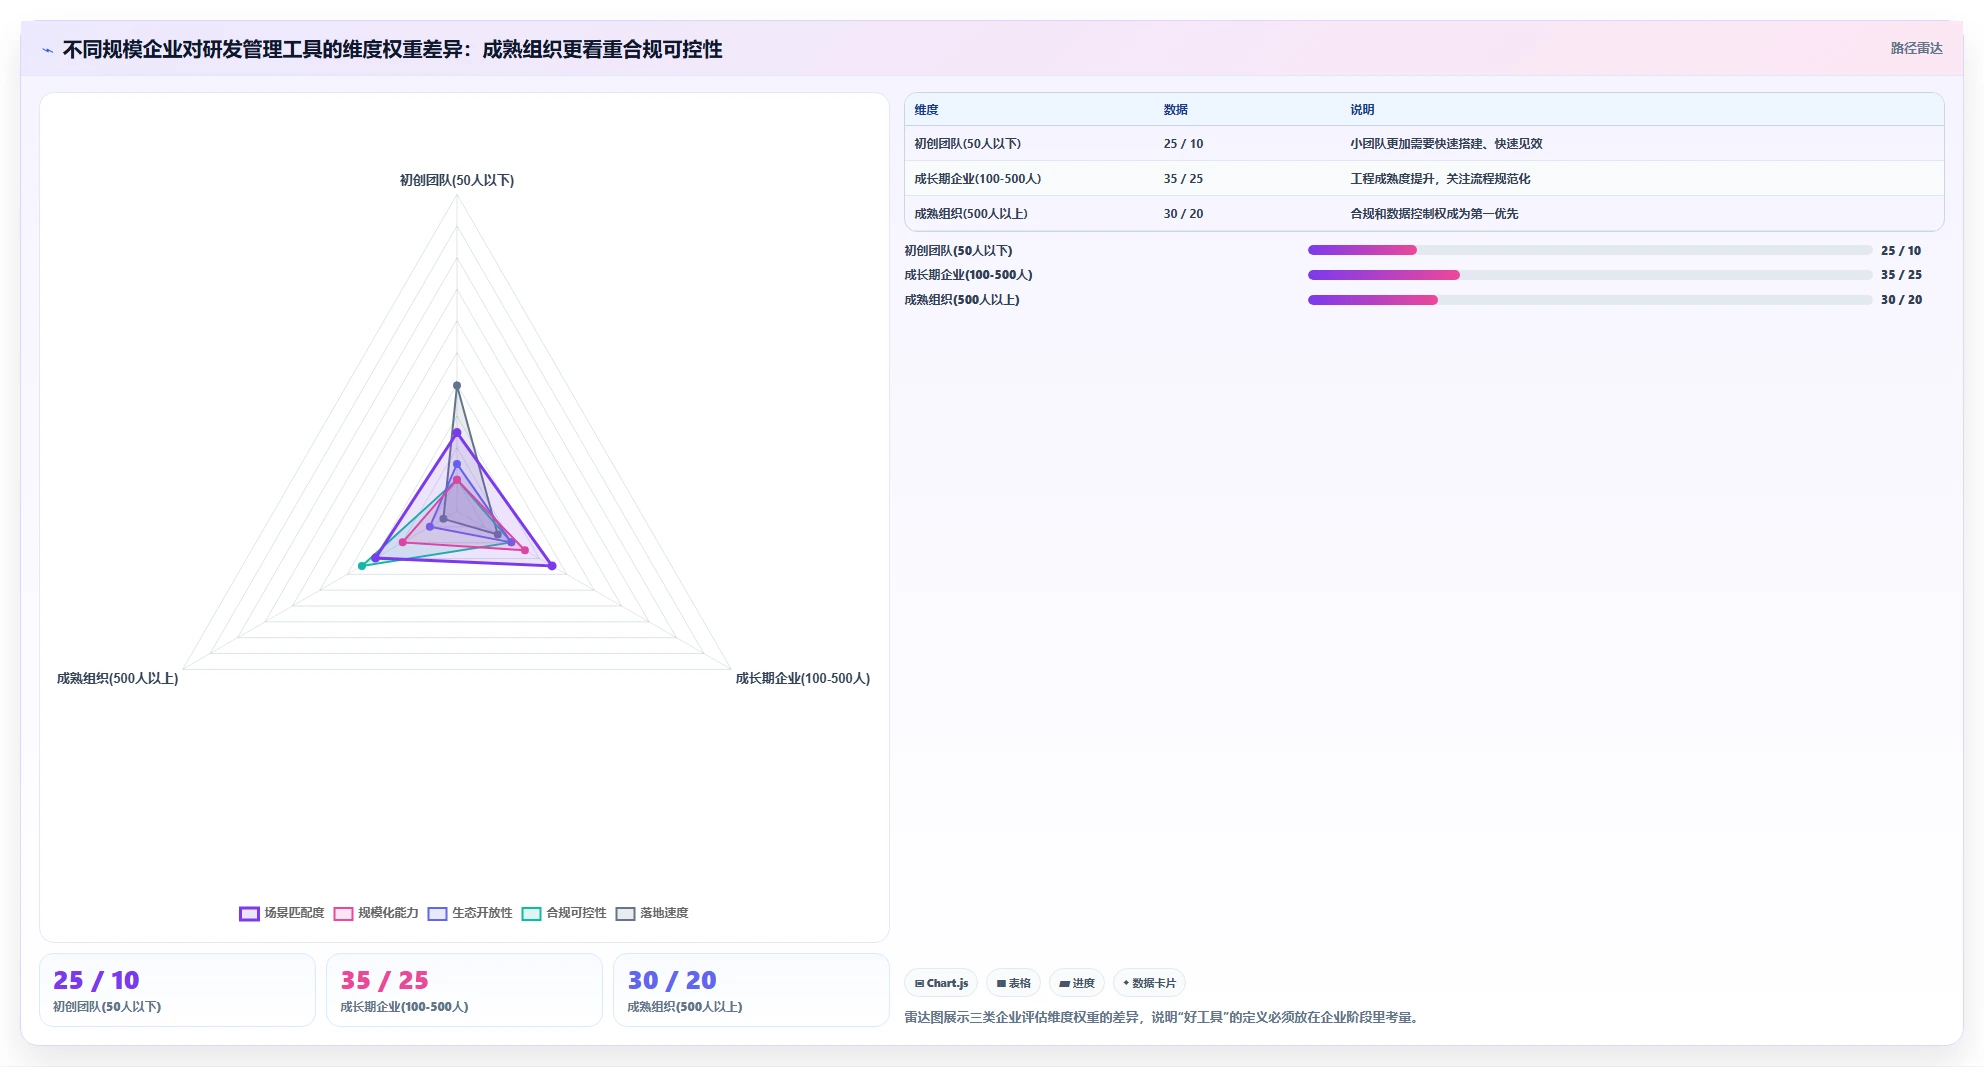Click 工程成熟度提升，关注流程规范化 description
Image resolution: width=1984 pixels, height=1067 pixels.
pos(1440,179)
